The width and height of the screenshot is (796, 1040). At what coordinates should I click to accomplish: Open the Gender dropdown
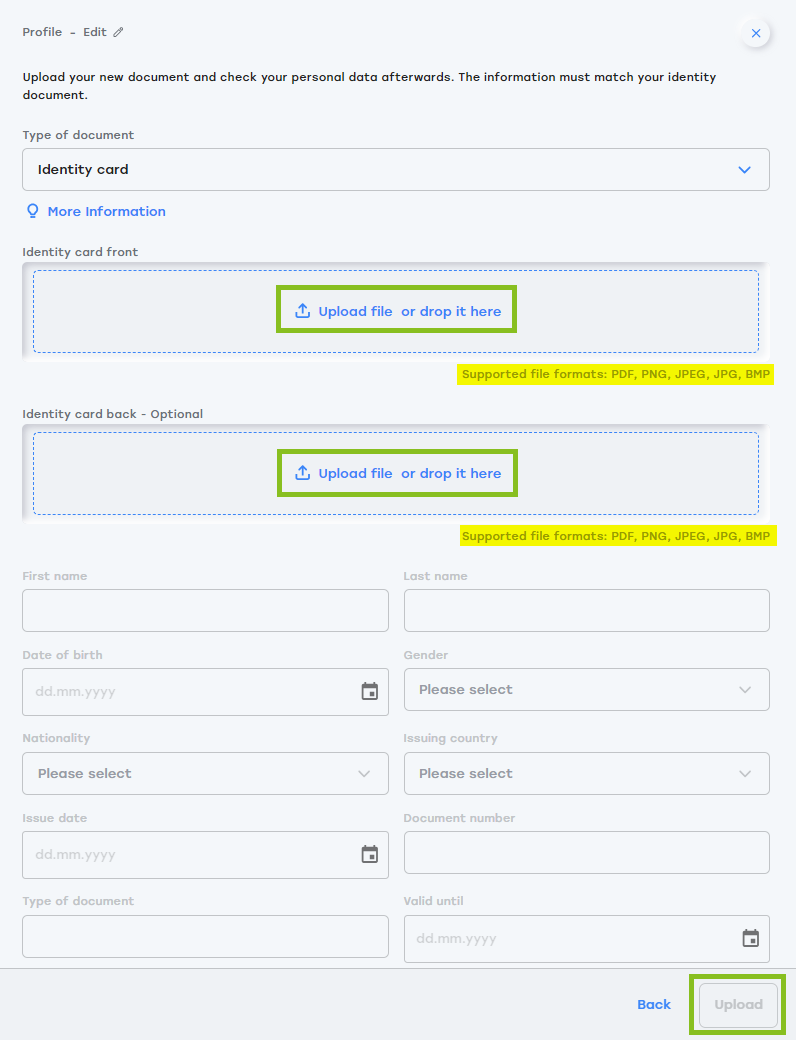point(586,690)
